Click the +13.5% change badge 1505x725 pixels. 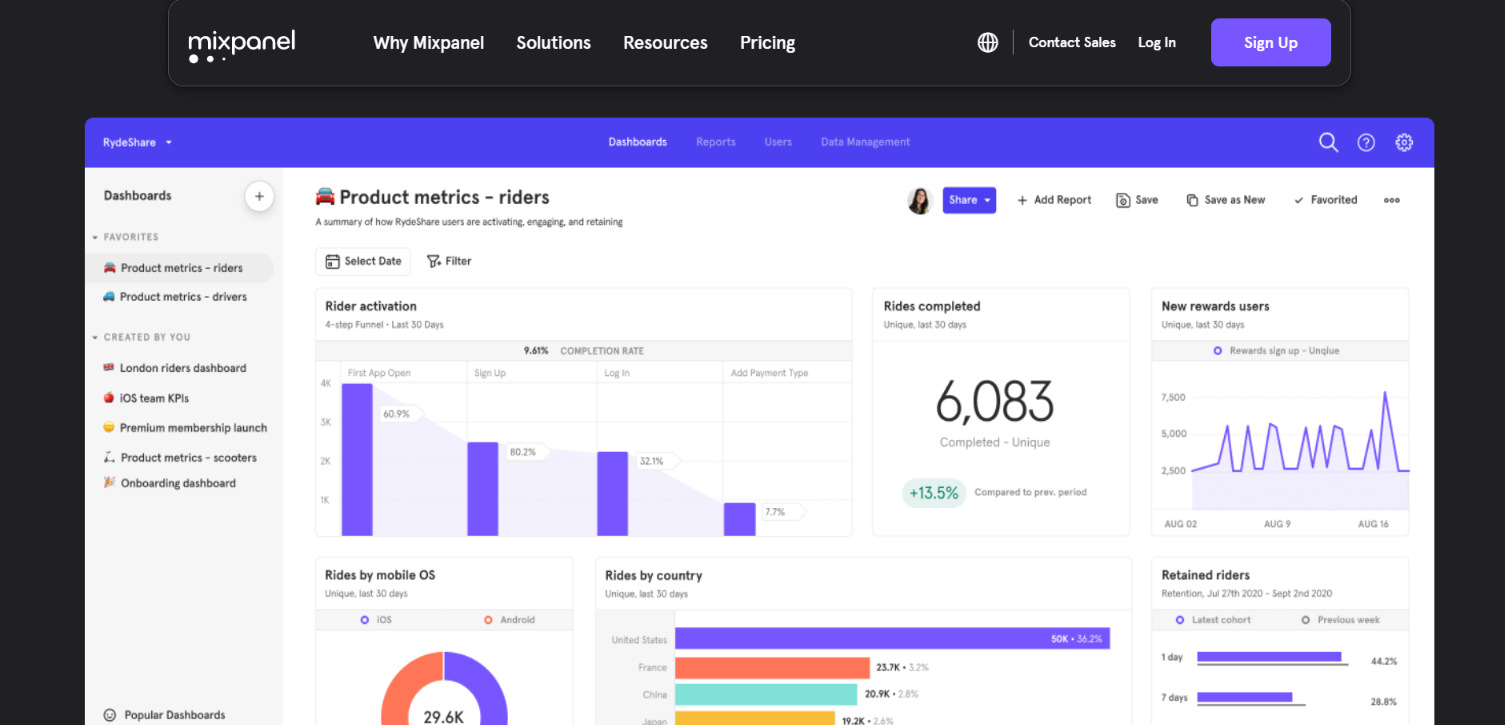pyautogui.click(x=934, y=493)
